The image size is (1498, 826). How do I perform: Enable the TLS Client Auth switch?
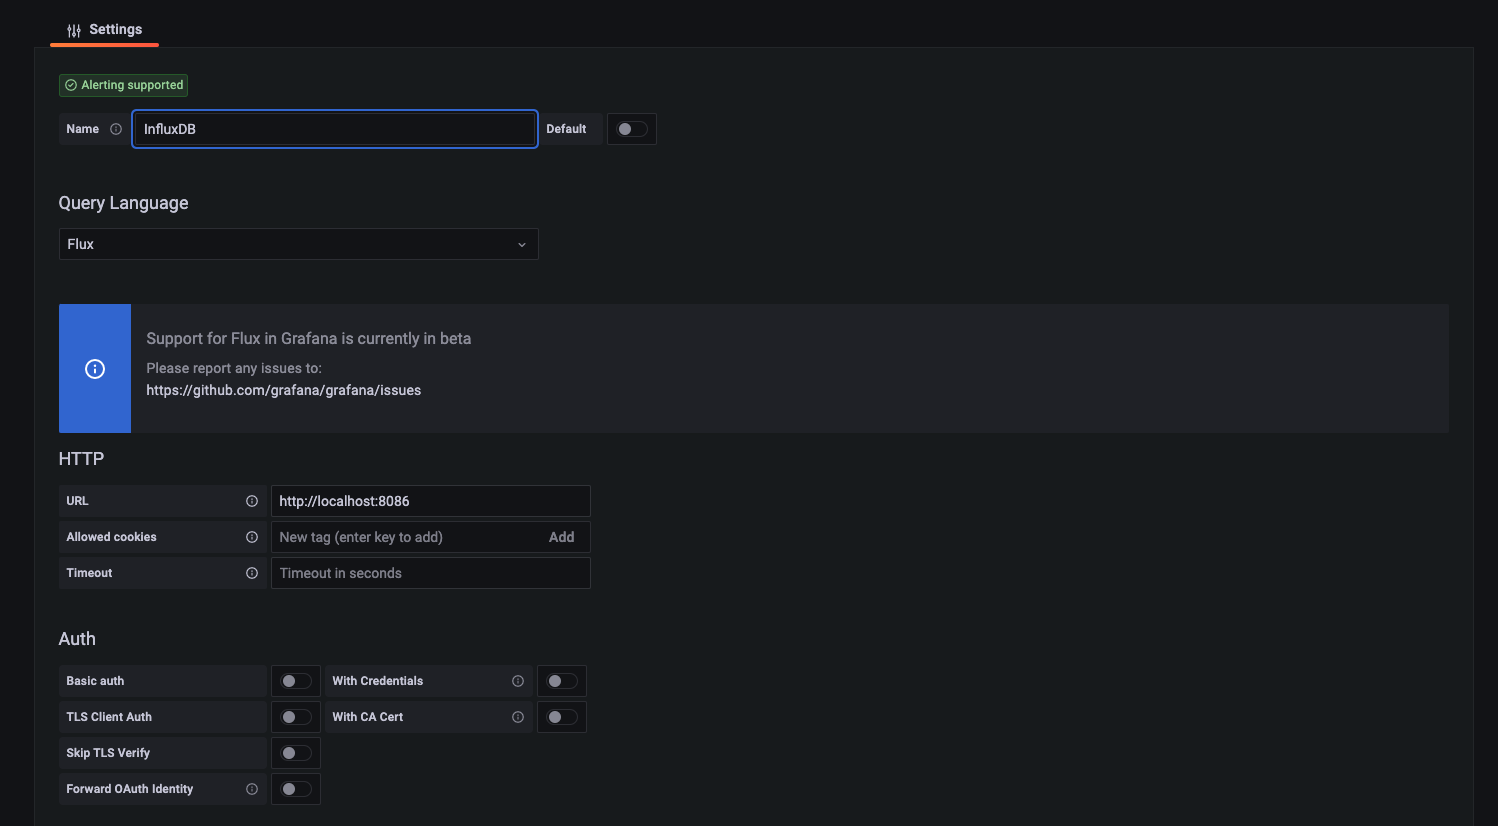(x=296, y=717)
